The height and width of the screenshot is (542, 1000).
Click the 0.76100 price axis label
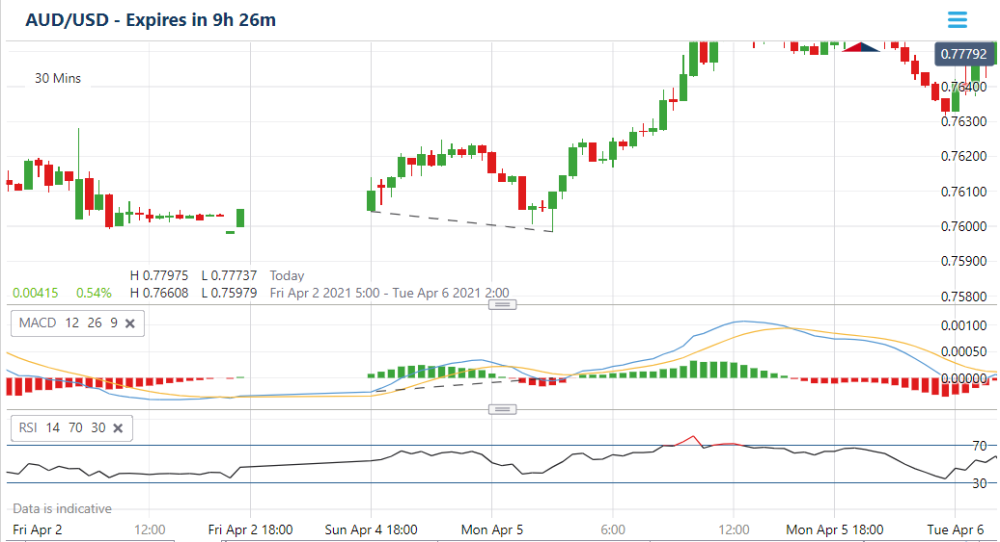(964, 191)
